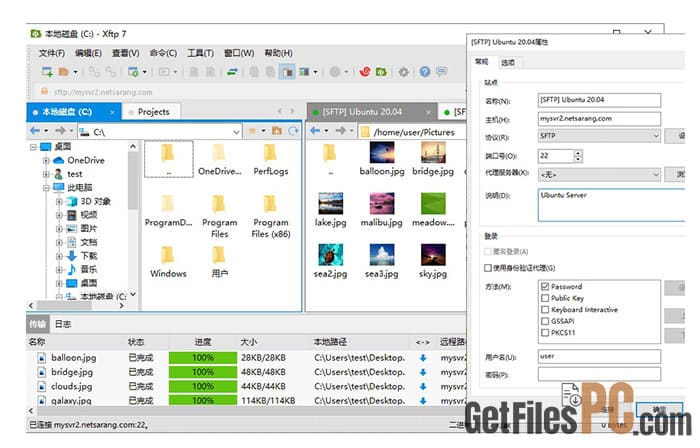The image size is (700, 448).
Task: Click the 状态 column header
Action: 136,342
